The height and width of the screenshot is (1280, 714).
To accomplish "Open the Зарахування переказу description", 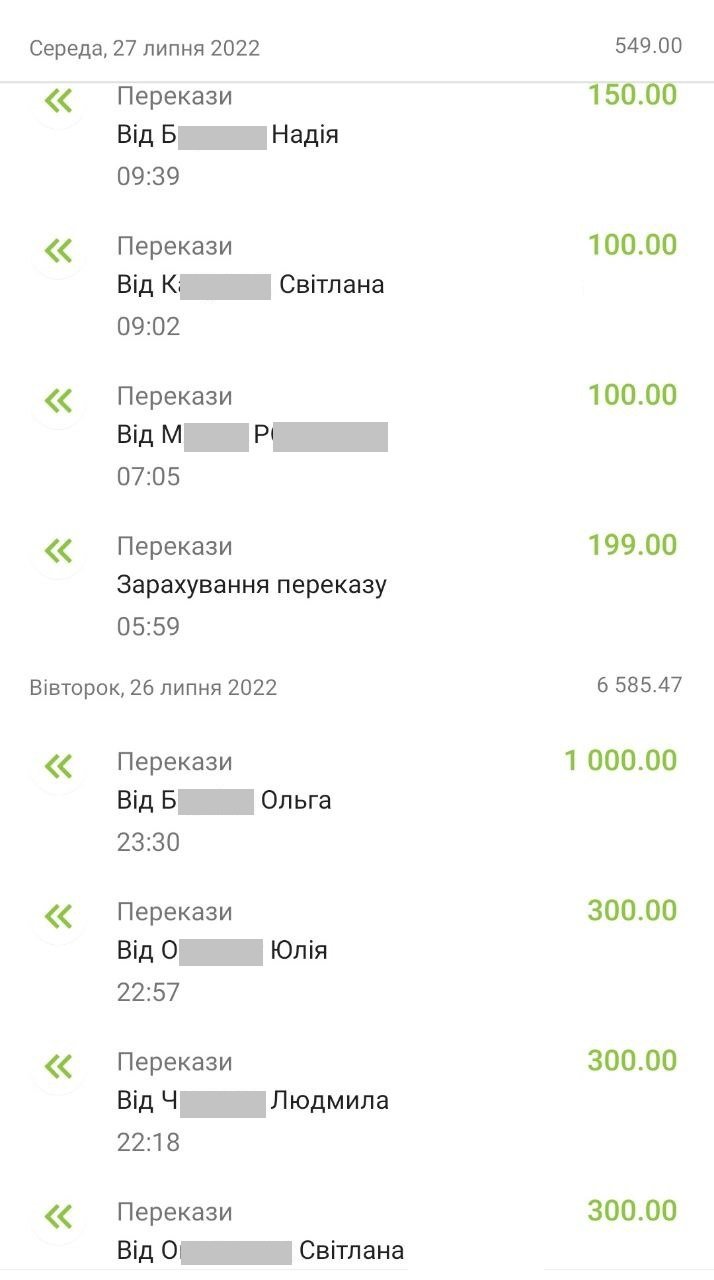I will pyautogui.click(x=252, y=585).
